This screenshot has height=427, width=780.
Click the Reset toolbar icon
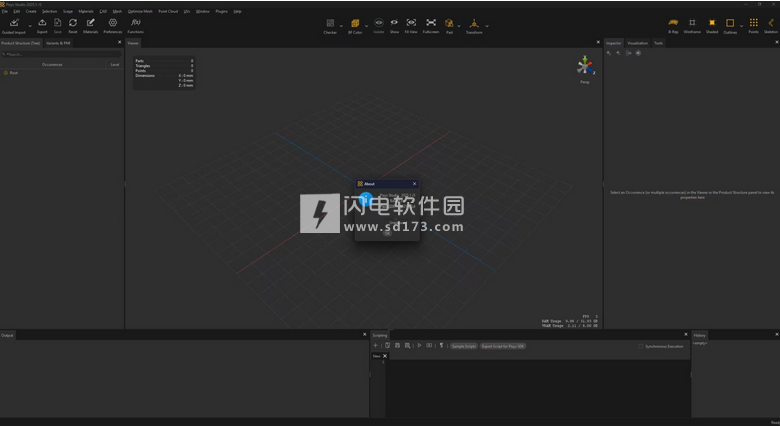[73, 22]
